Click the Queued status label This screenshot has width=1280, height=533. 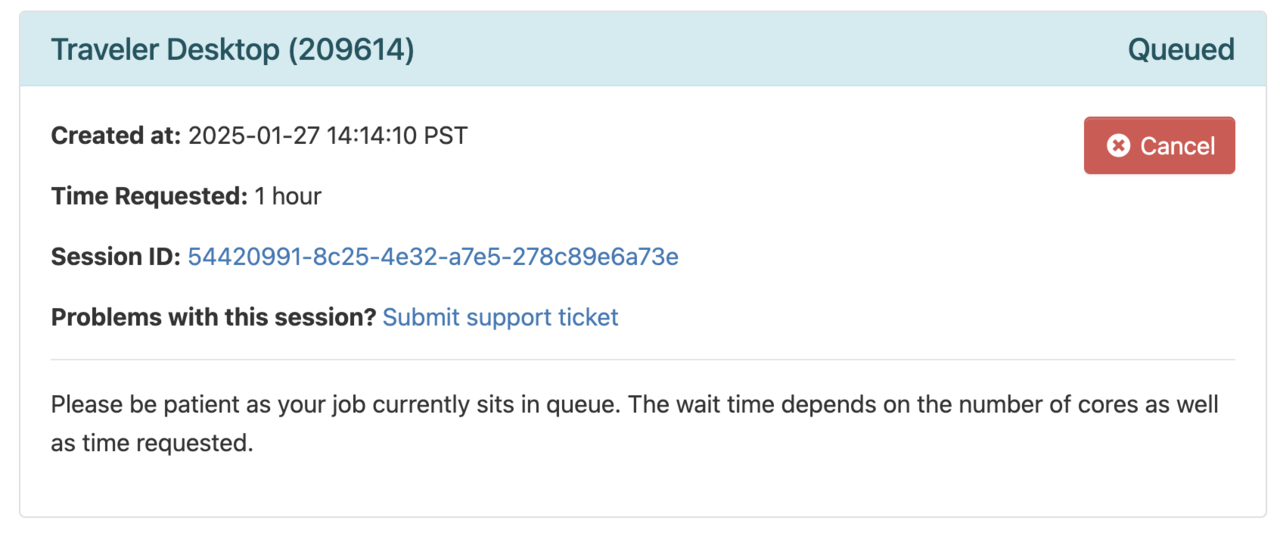[x=1181, y=49]
